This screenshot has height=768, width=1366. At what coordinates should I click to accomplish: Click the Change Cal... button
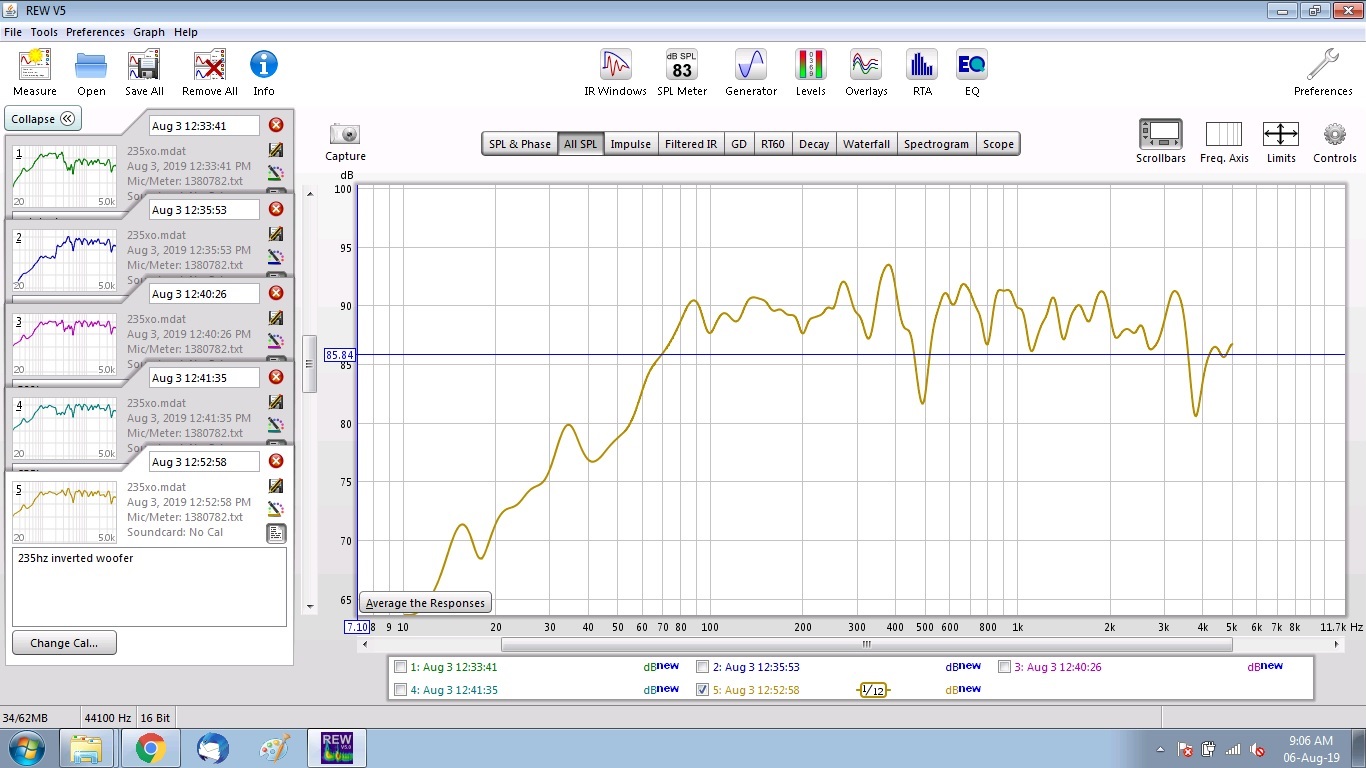[64, 643]
